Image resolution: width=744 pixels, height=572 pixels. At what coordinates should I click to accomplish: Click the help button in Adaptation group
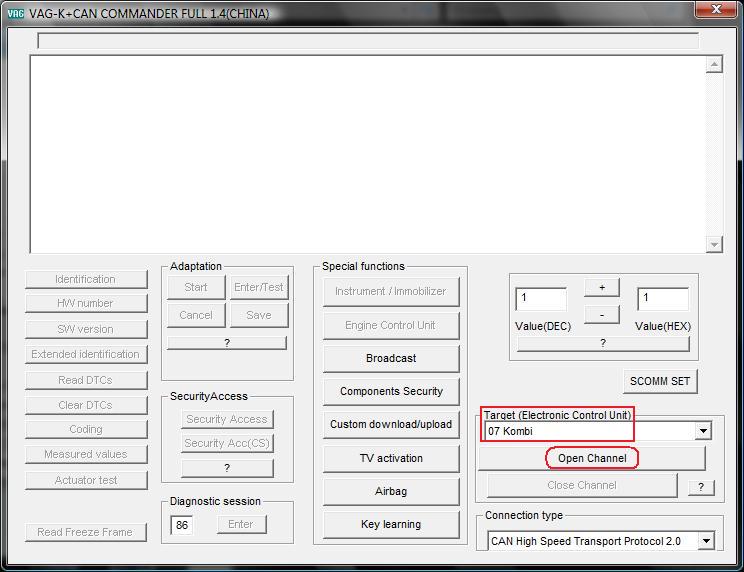[x=227, y=343]
